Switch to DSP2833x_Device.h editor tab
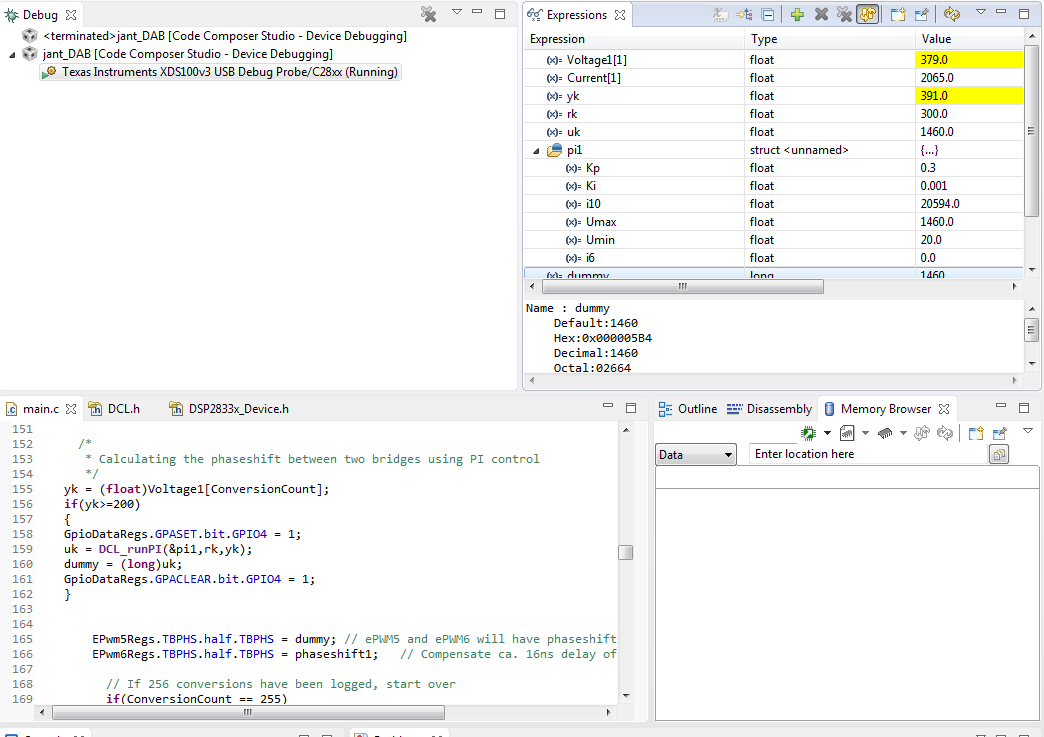This screenshot has width=1044, height=737. (x=230, y=409)
